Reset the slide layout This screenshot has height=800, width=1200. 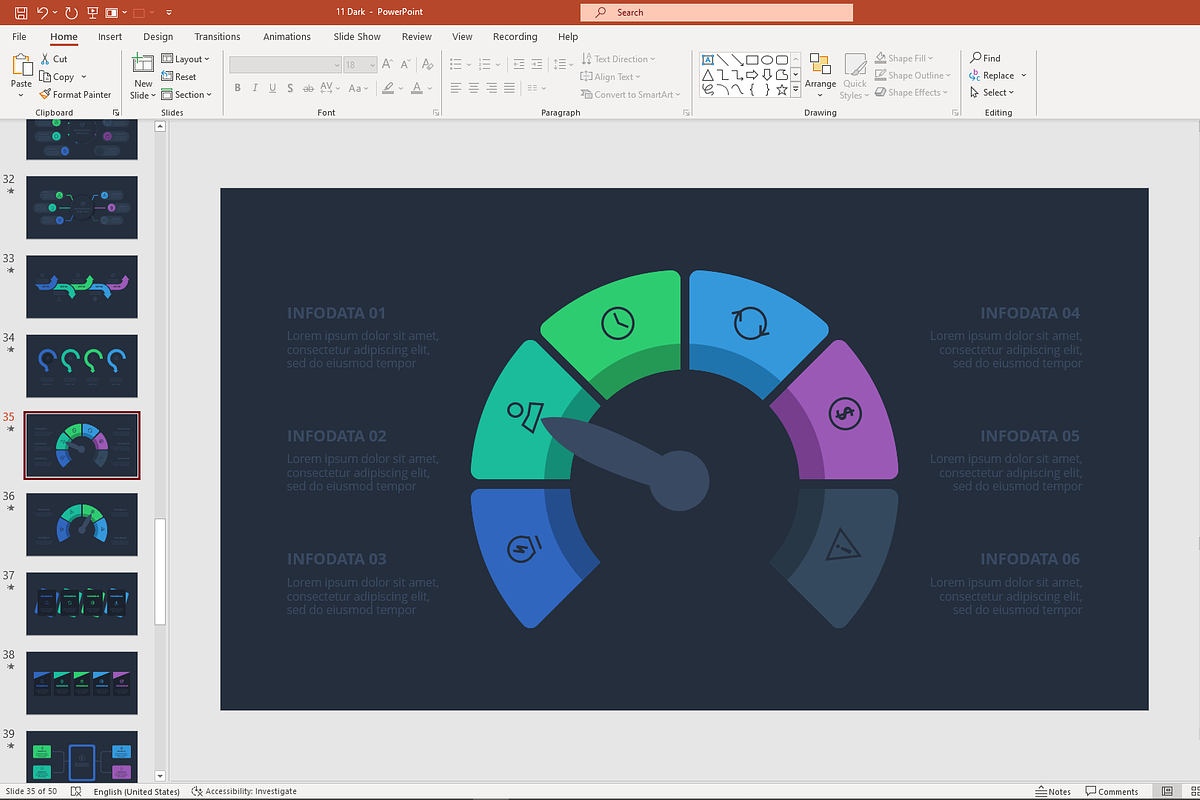pyautogui.click(x=179, y=77)
